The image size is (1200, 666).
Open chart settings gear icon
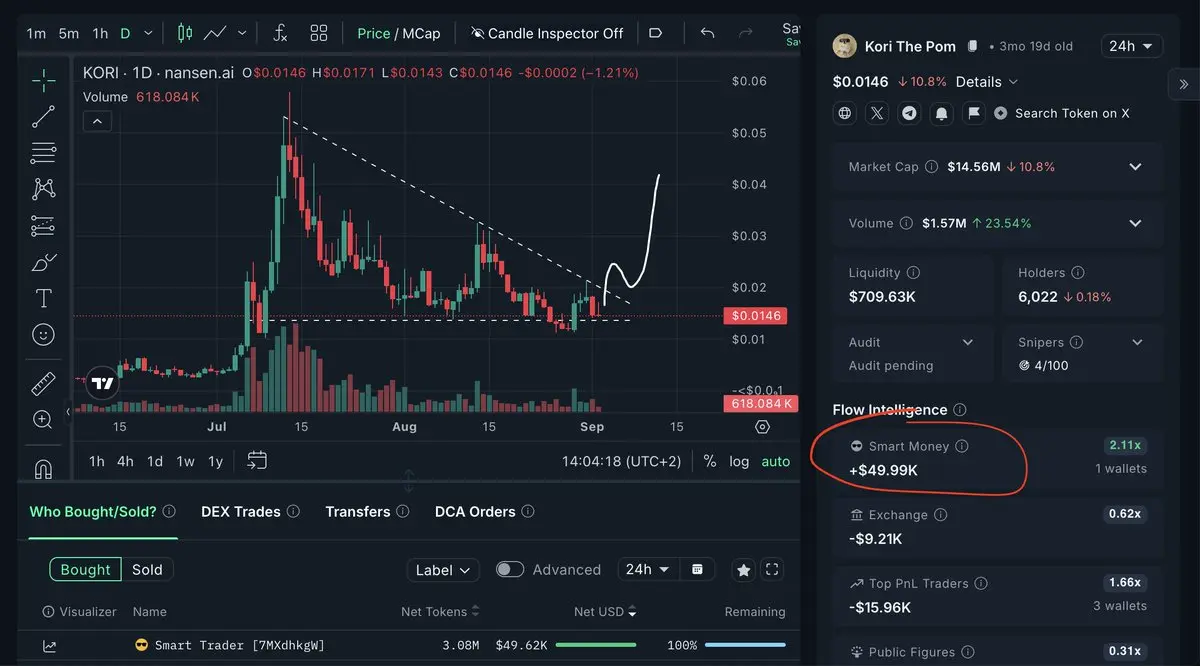[x=763, y=427]
